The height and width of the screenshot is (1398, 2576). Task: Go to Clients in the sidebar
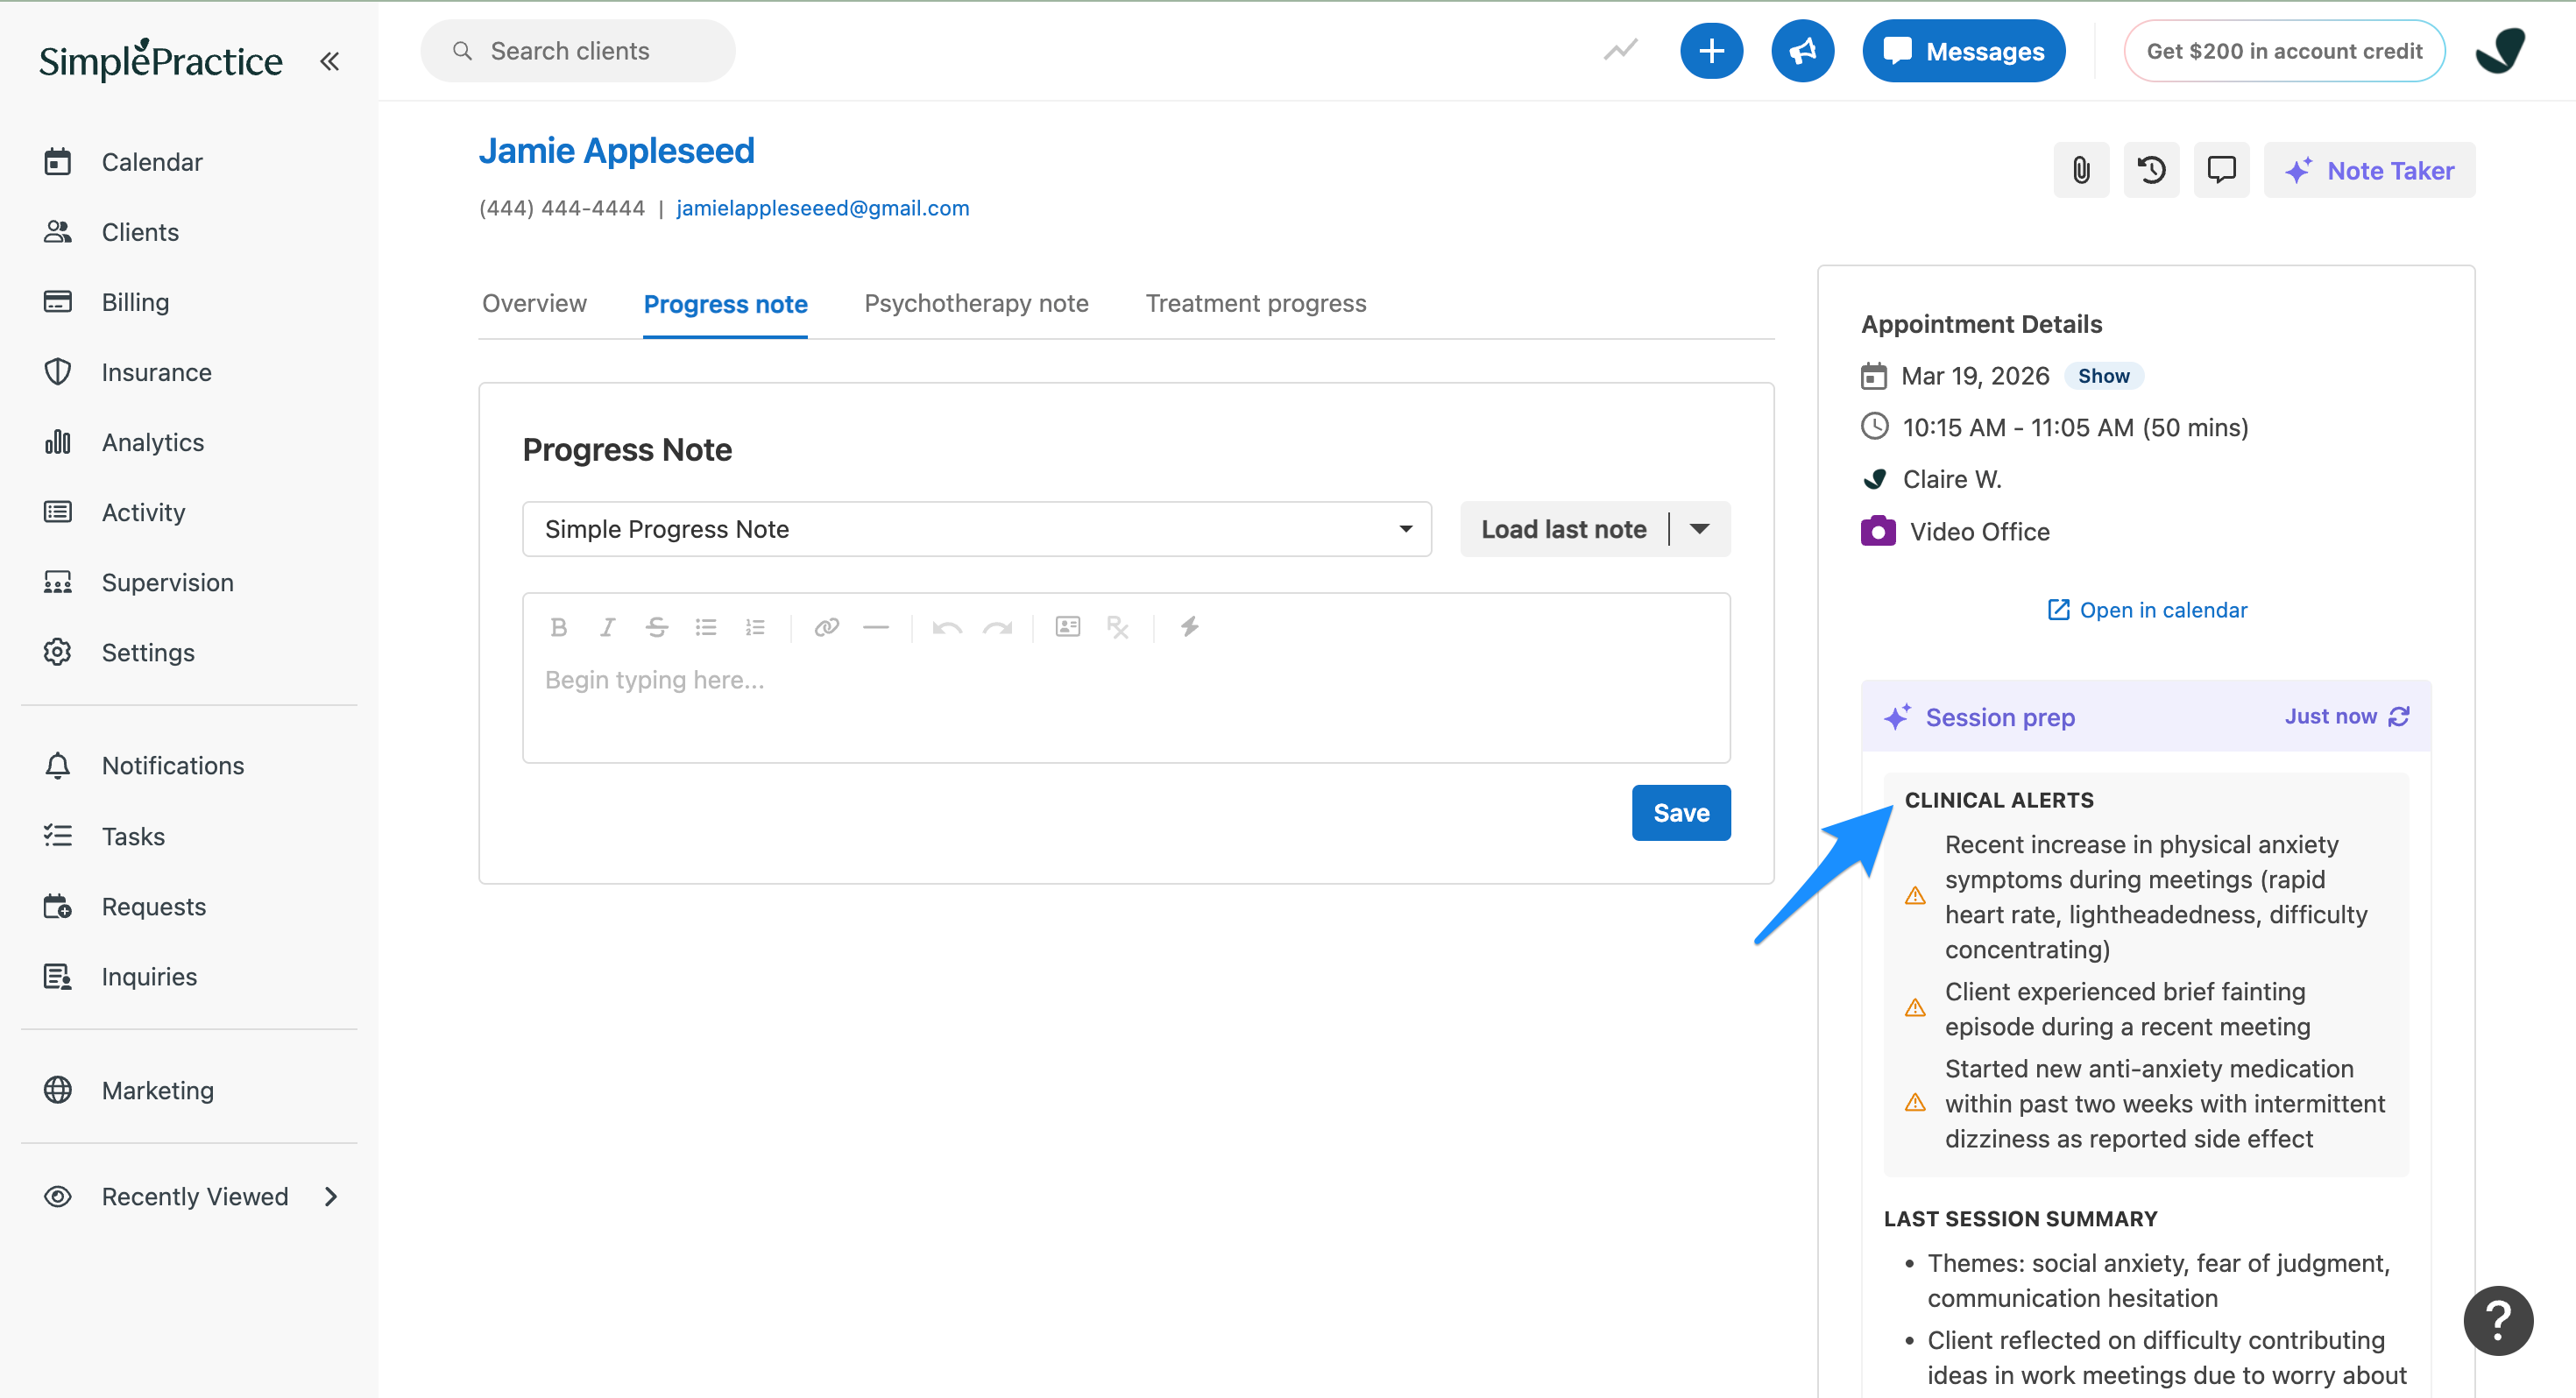point(140,232)
